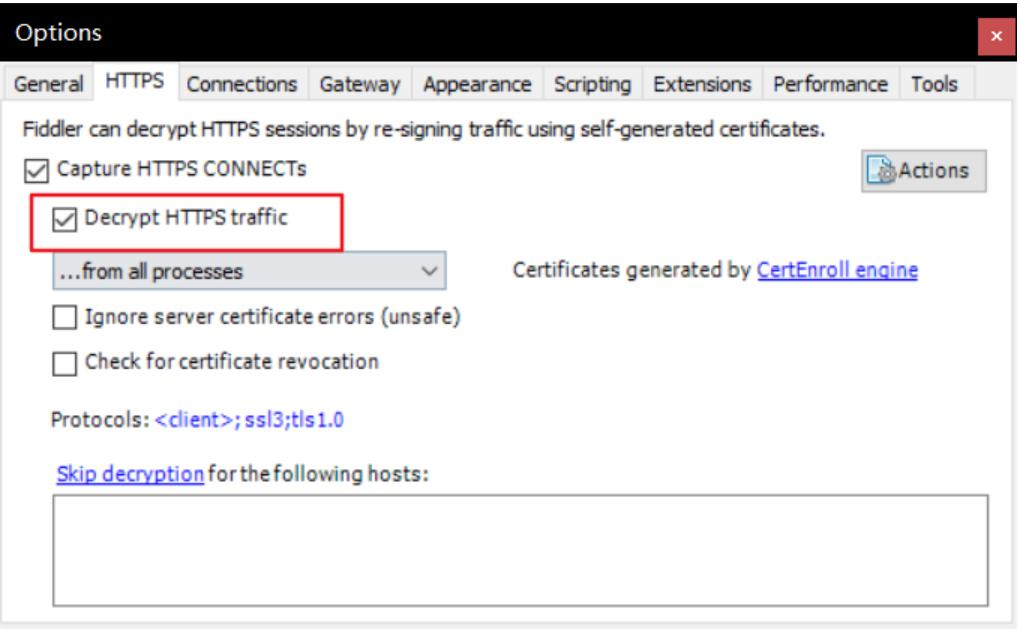Click into the skip-decryption hosts text box

(520, 550)
